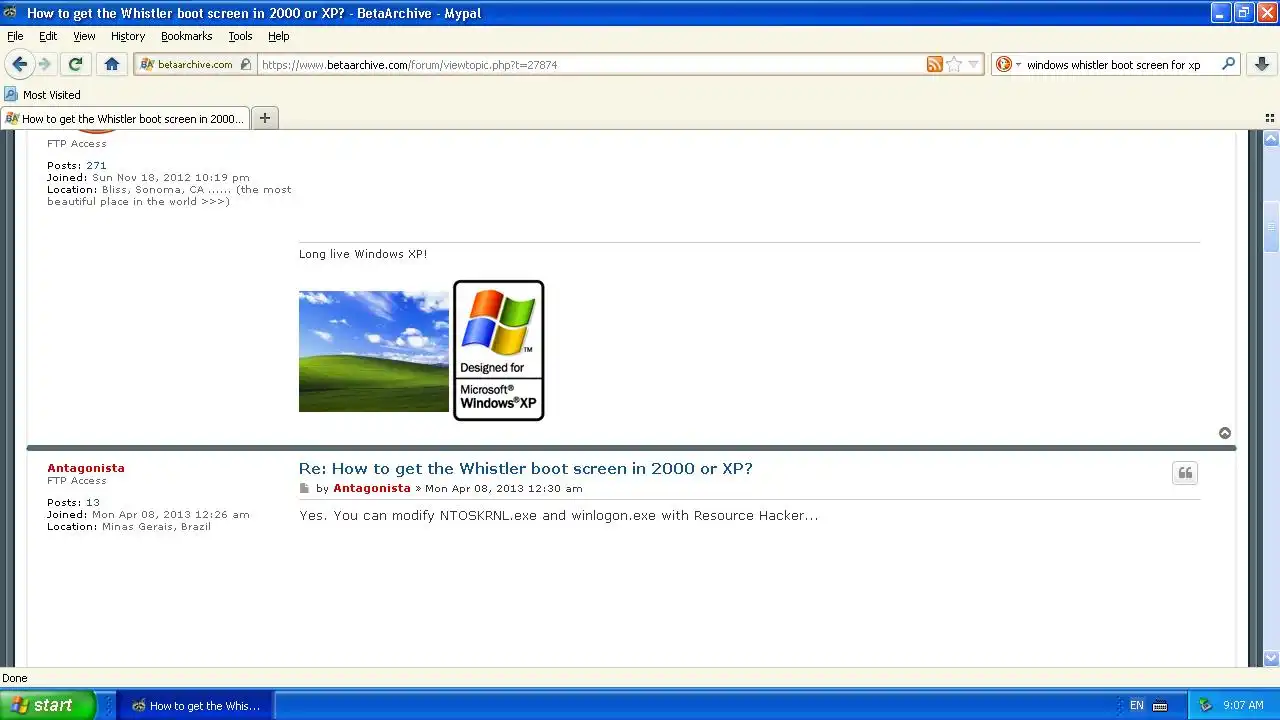Choose the search engine from the dropdown

(x=1009, y=64)
